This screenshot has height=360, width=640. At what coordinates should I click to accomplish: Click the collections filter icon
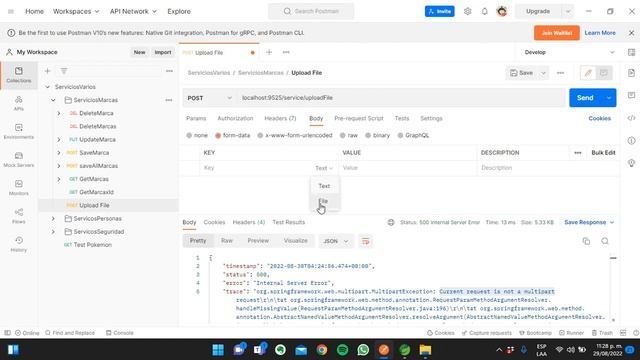pos(64,71)
